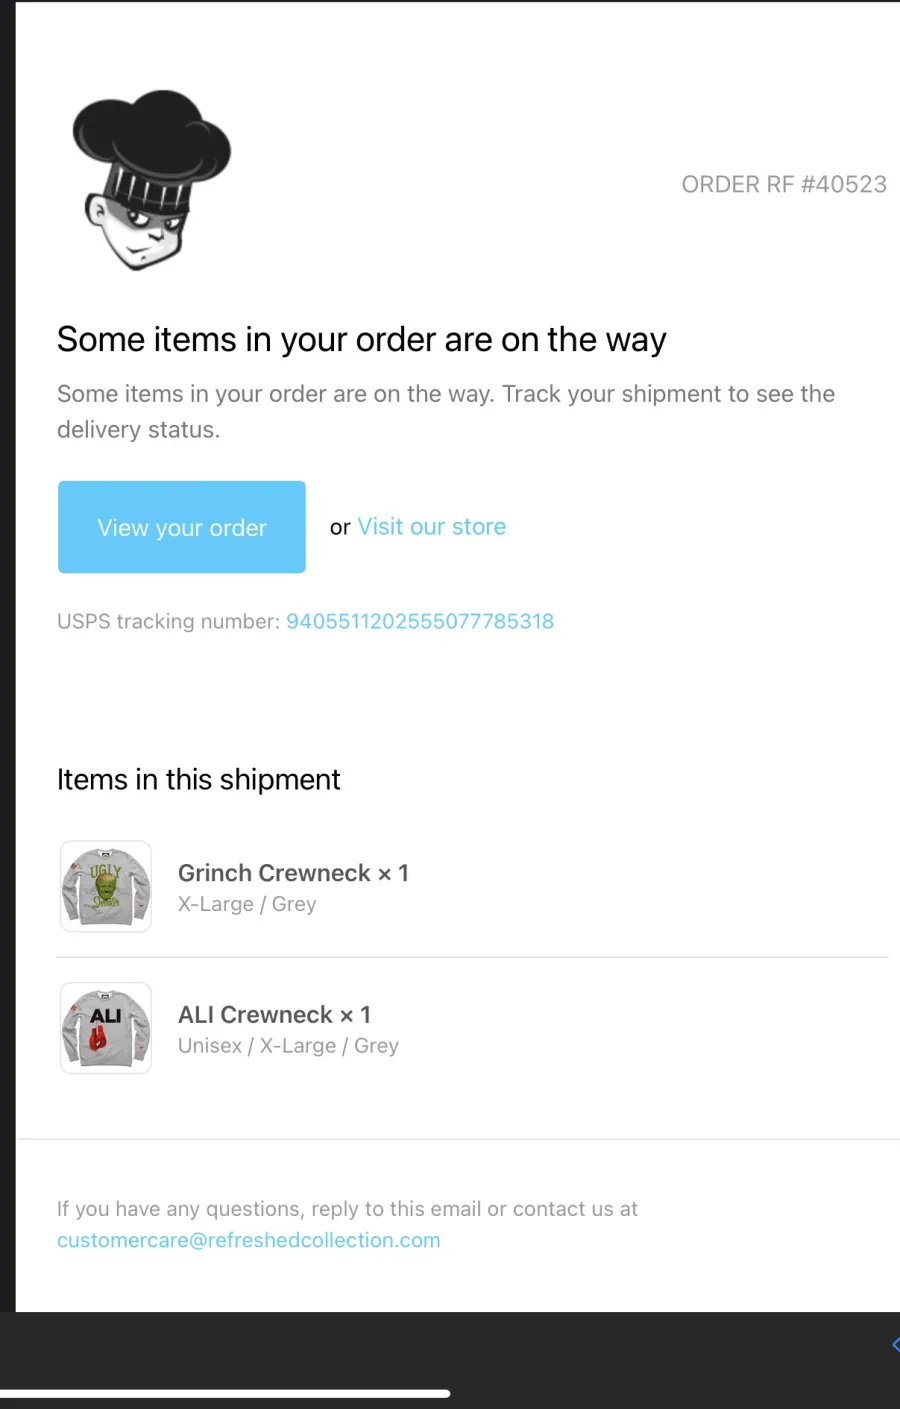Screen dimensions: 900x1409
Task: Click the 'USPS tracking number:' label
Action: 168,621
